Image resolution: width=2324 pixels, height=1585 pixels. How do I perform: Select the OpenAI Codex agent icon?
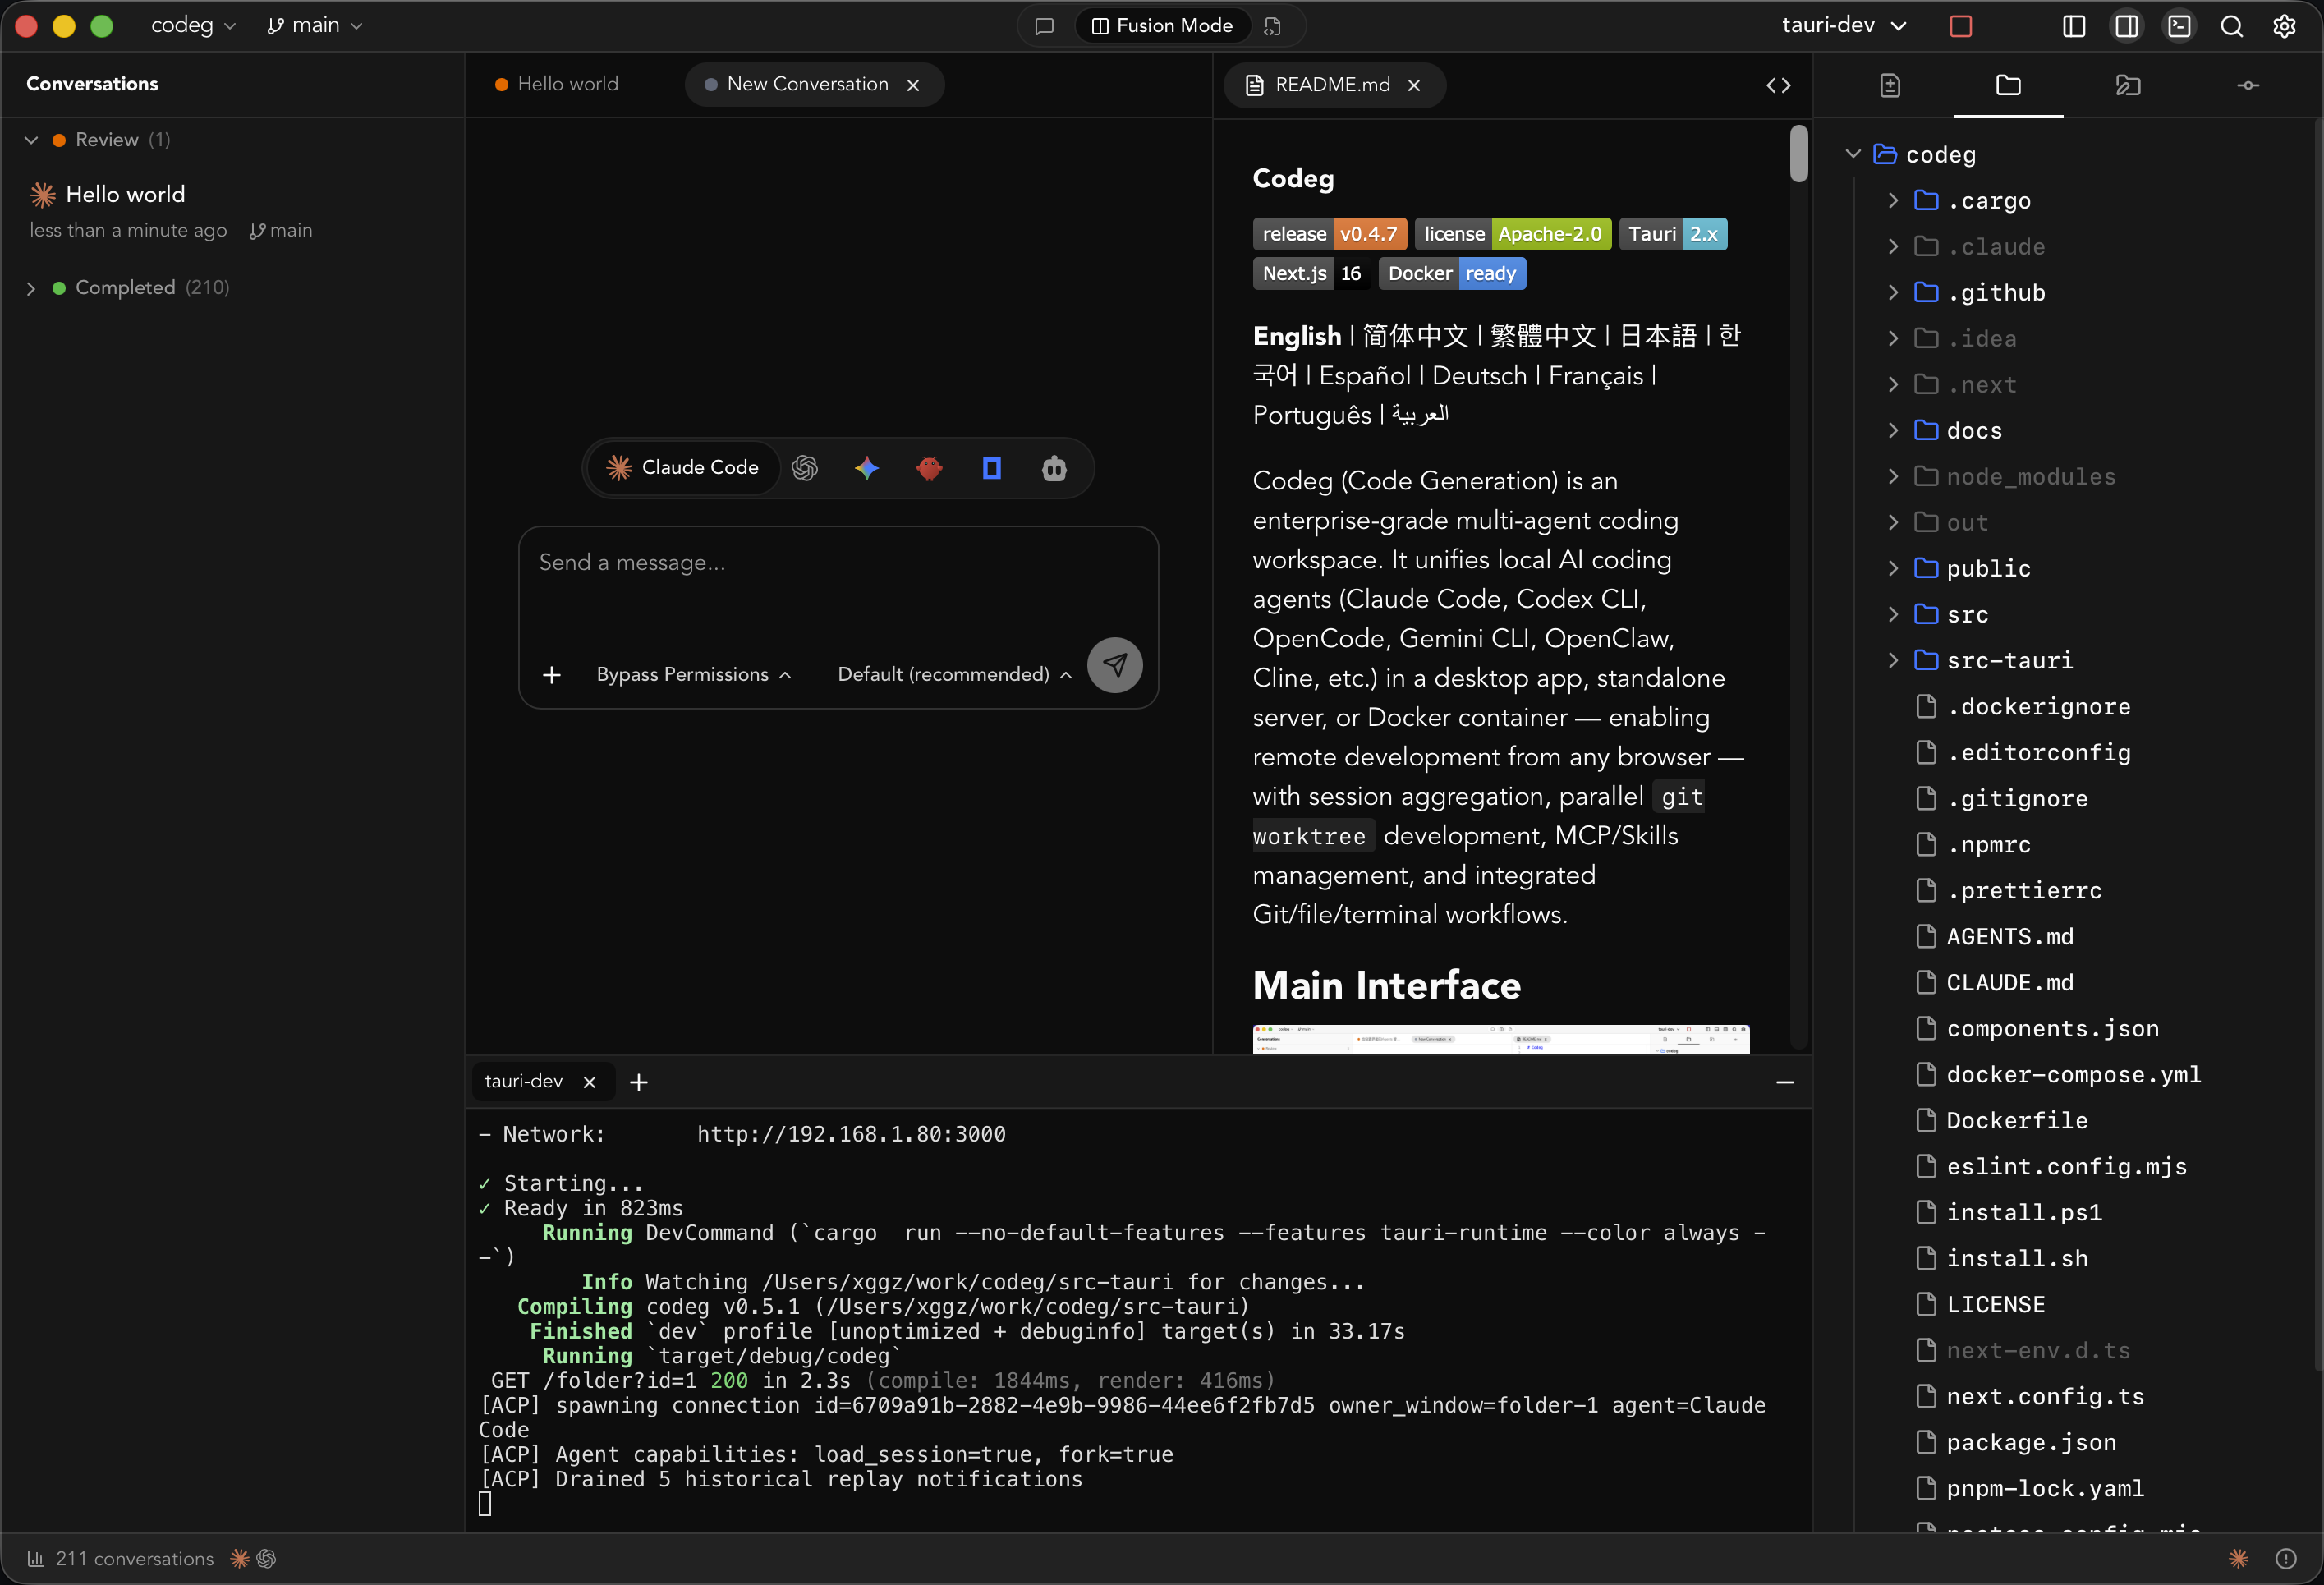[x=806, y=468]
